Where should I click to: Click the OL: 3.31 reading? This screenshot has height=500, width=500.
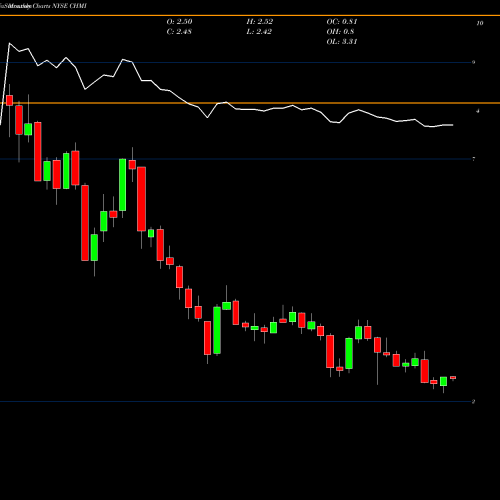(342, 42)
